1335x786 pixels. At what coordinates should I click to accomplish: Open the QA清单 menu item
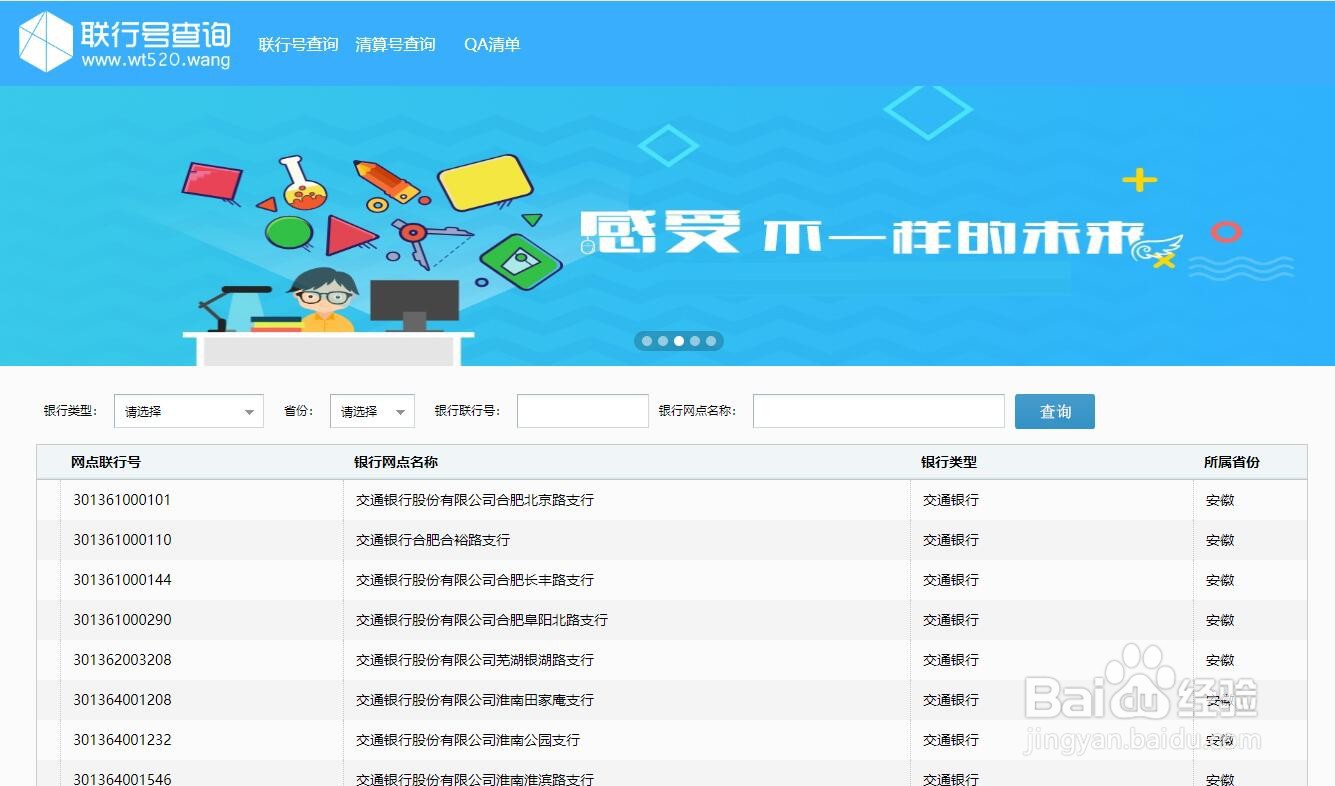(491, 45)
